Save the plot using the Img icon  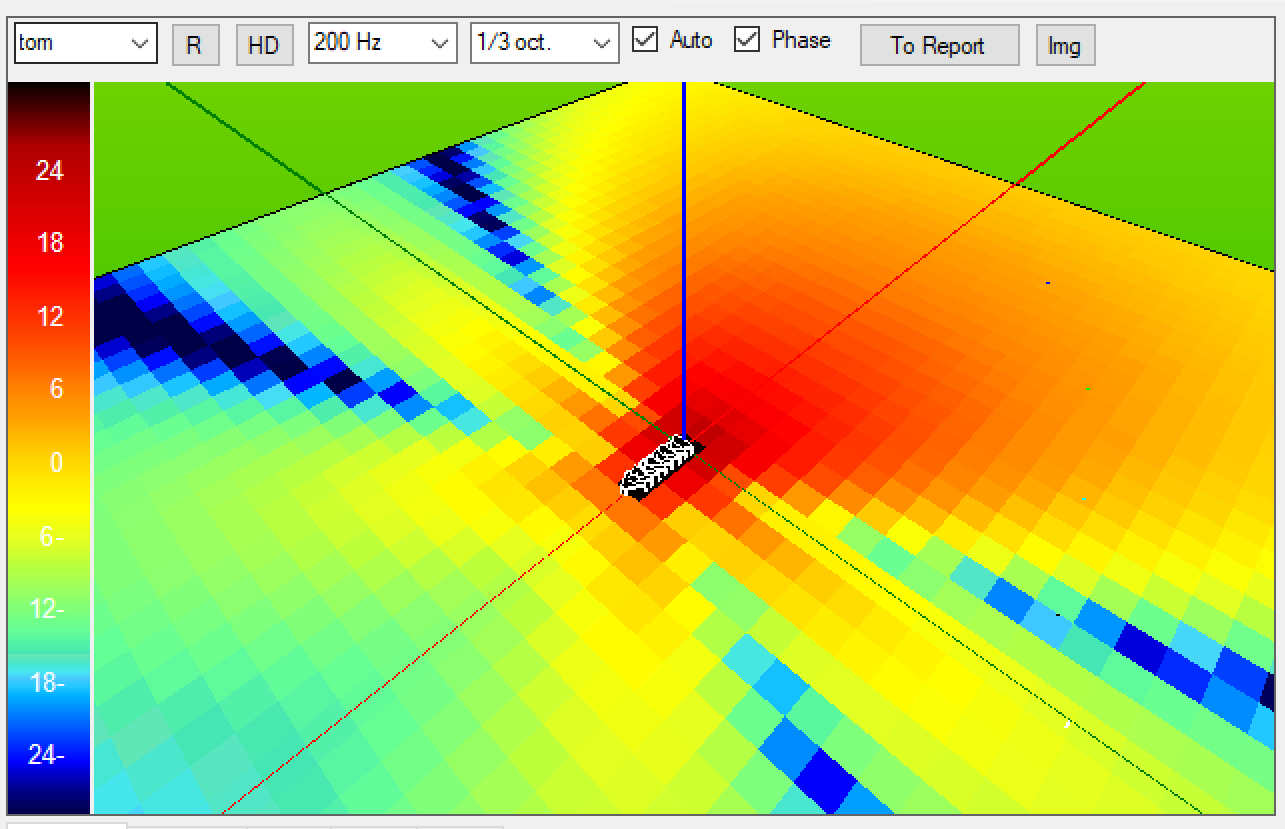1065,45
